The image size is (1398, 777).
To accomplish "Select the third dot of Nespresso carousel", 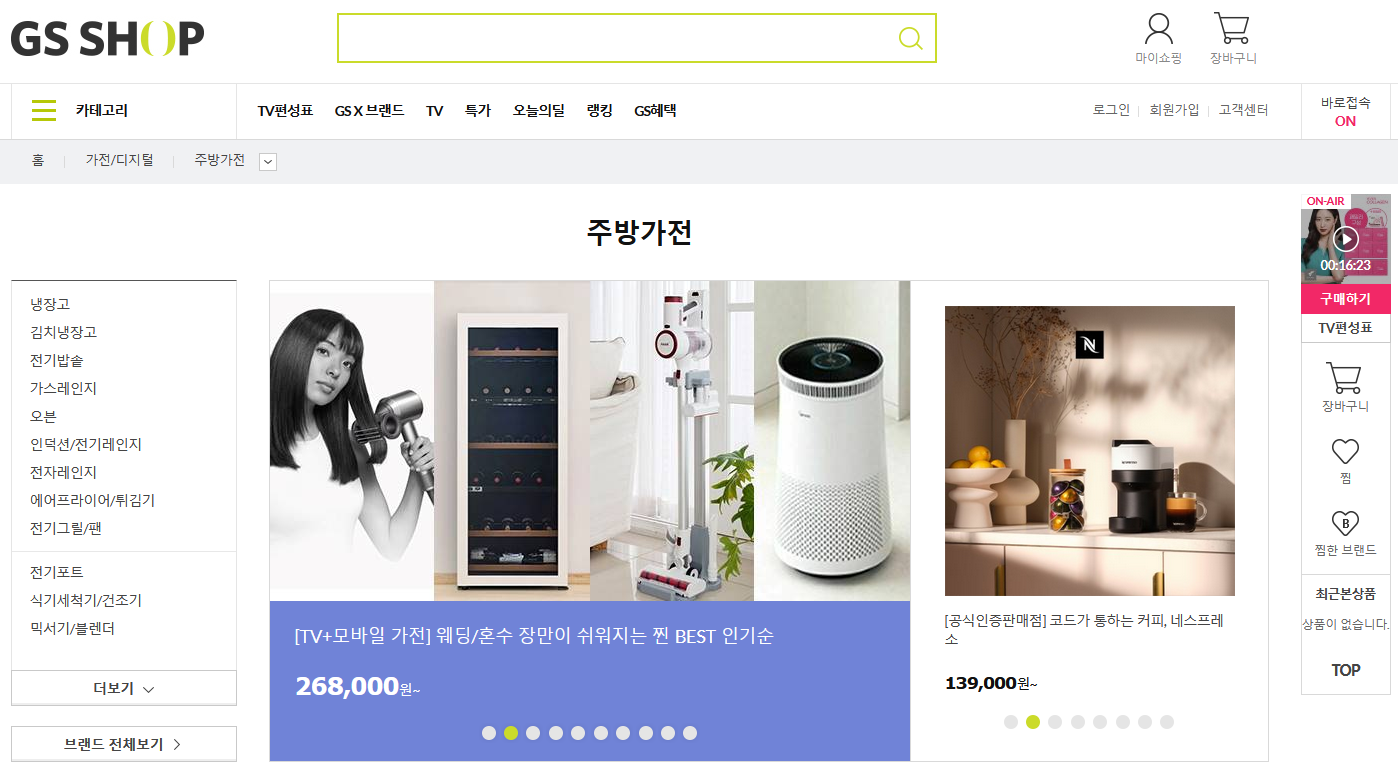I will click(1055, 722).
